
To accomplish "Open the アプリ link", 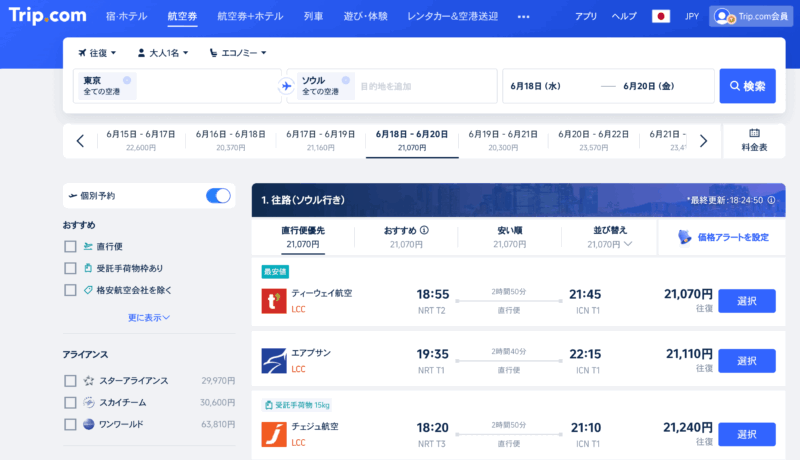I will pyautogui.click(x=586, y=16).
